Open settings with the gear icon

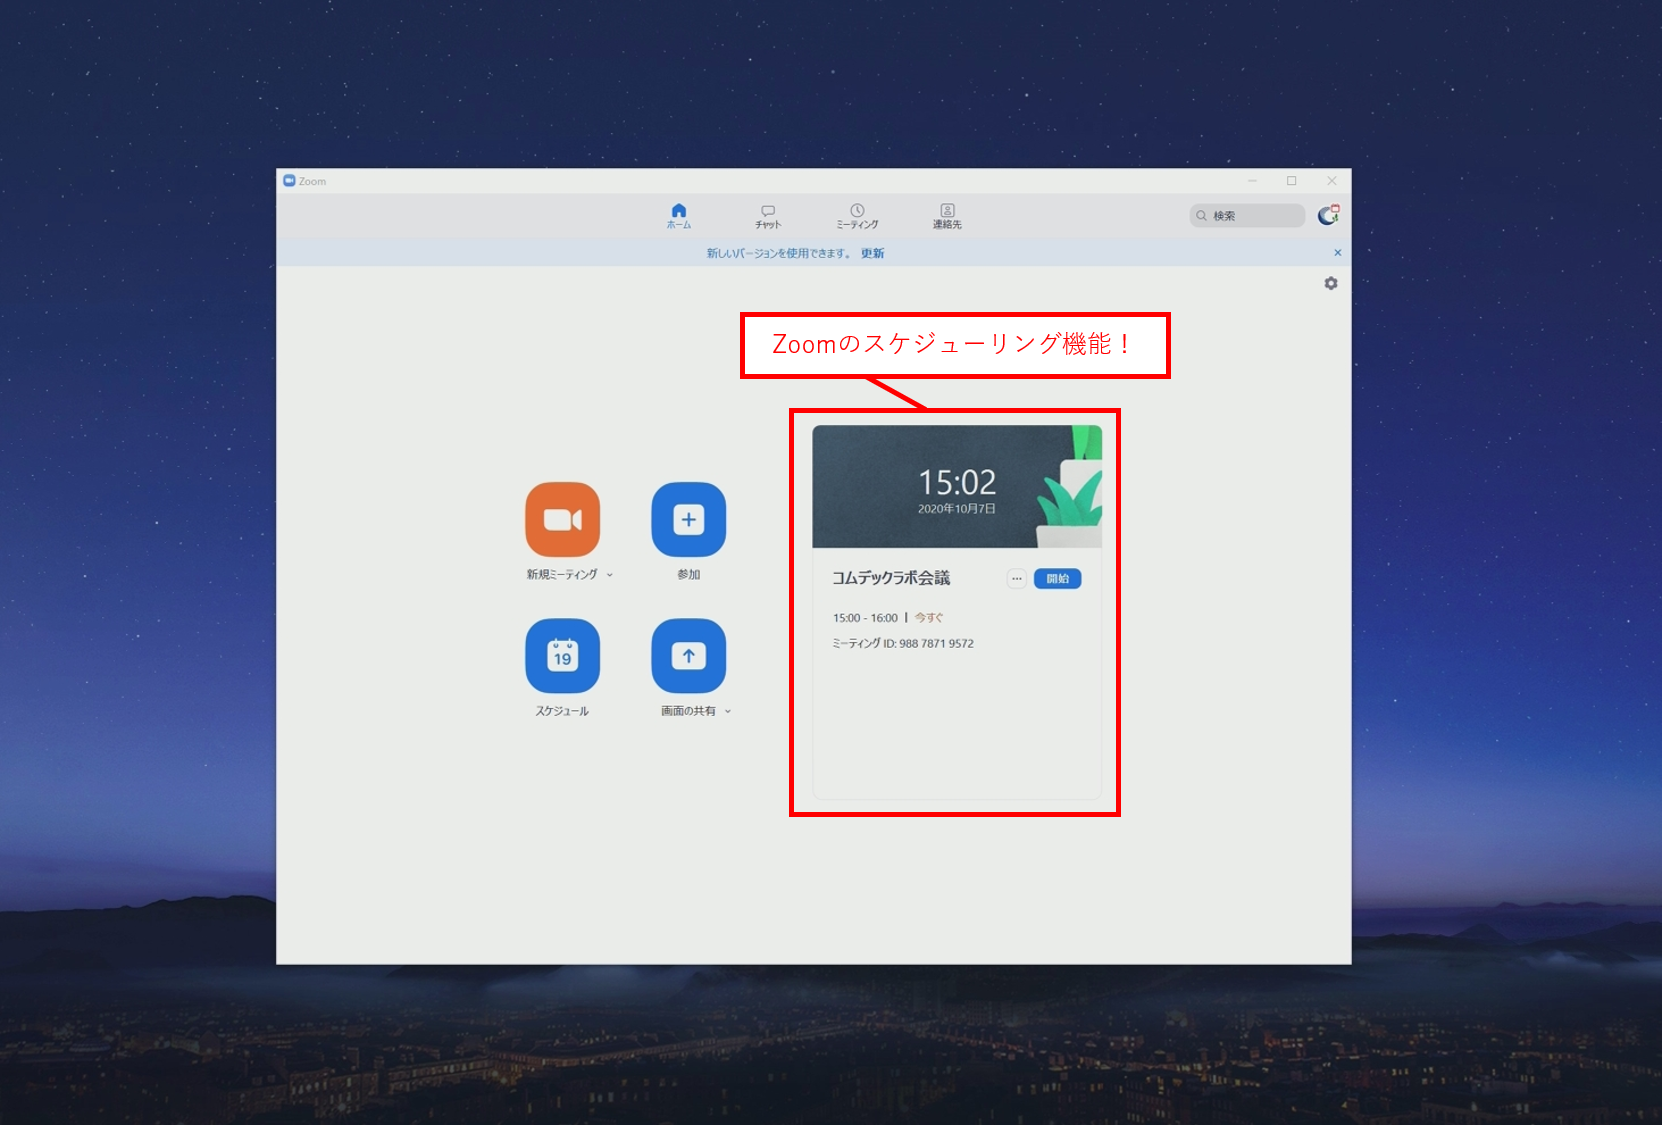coord(1331,284)
